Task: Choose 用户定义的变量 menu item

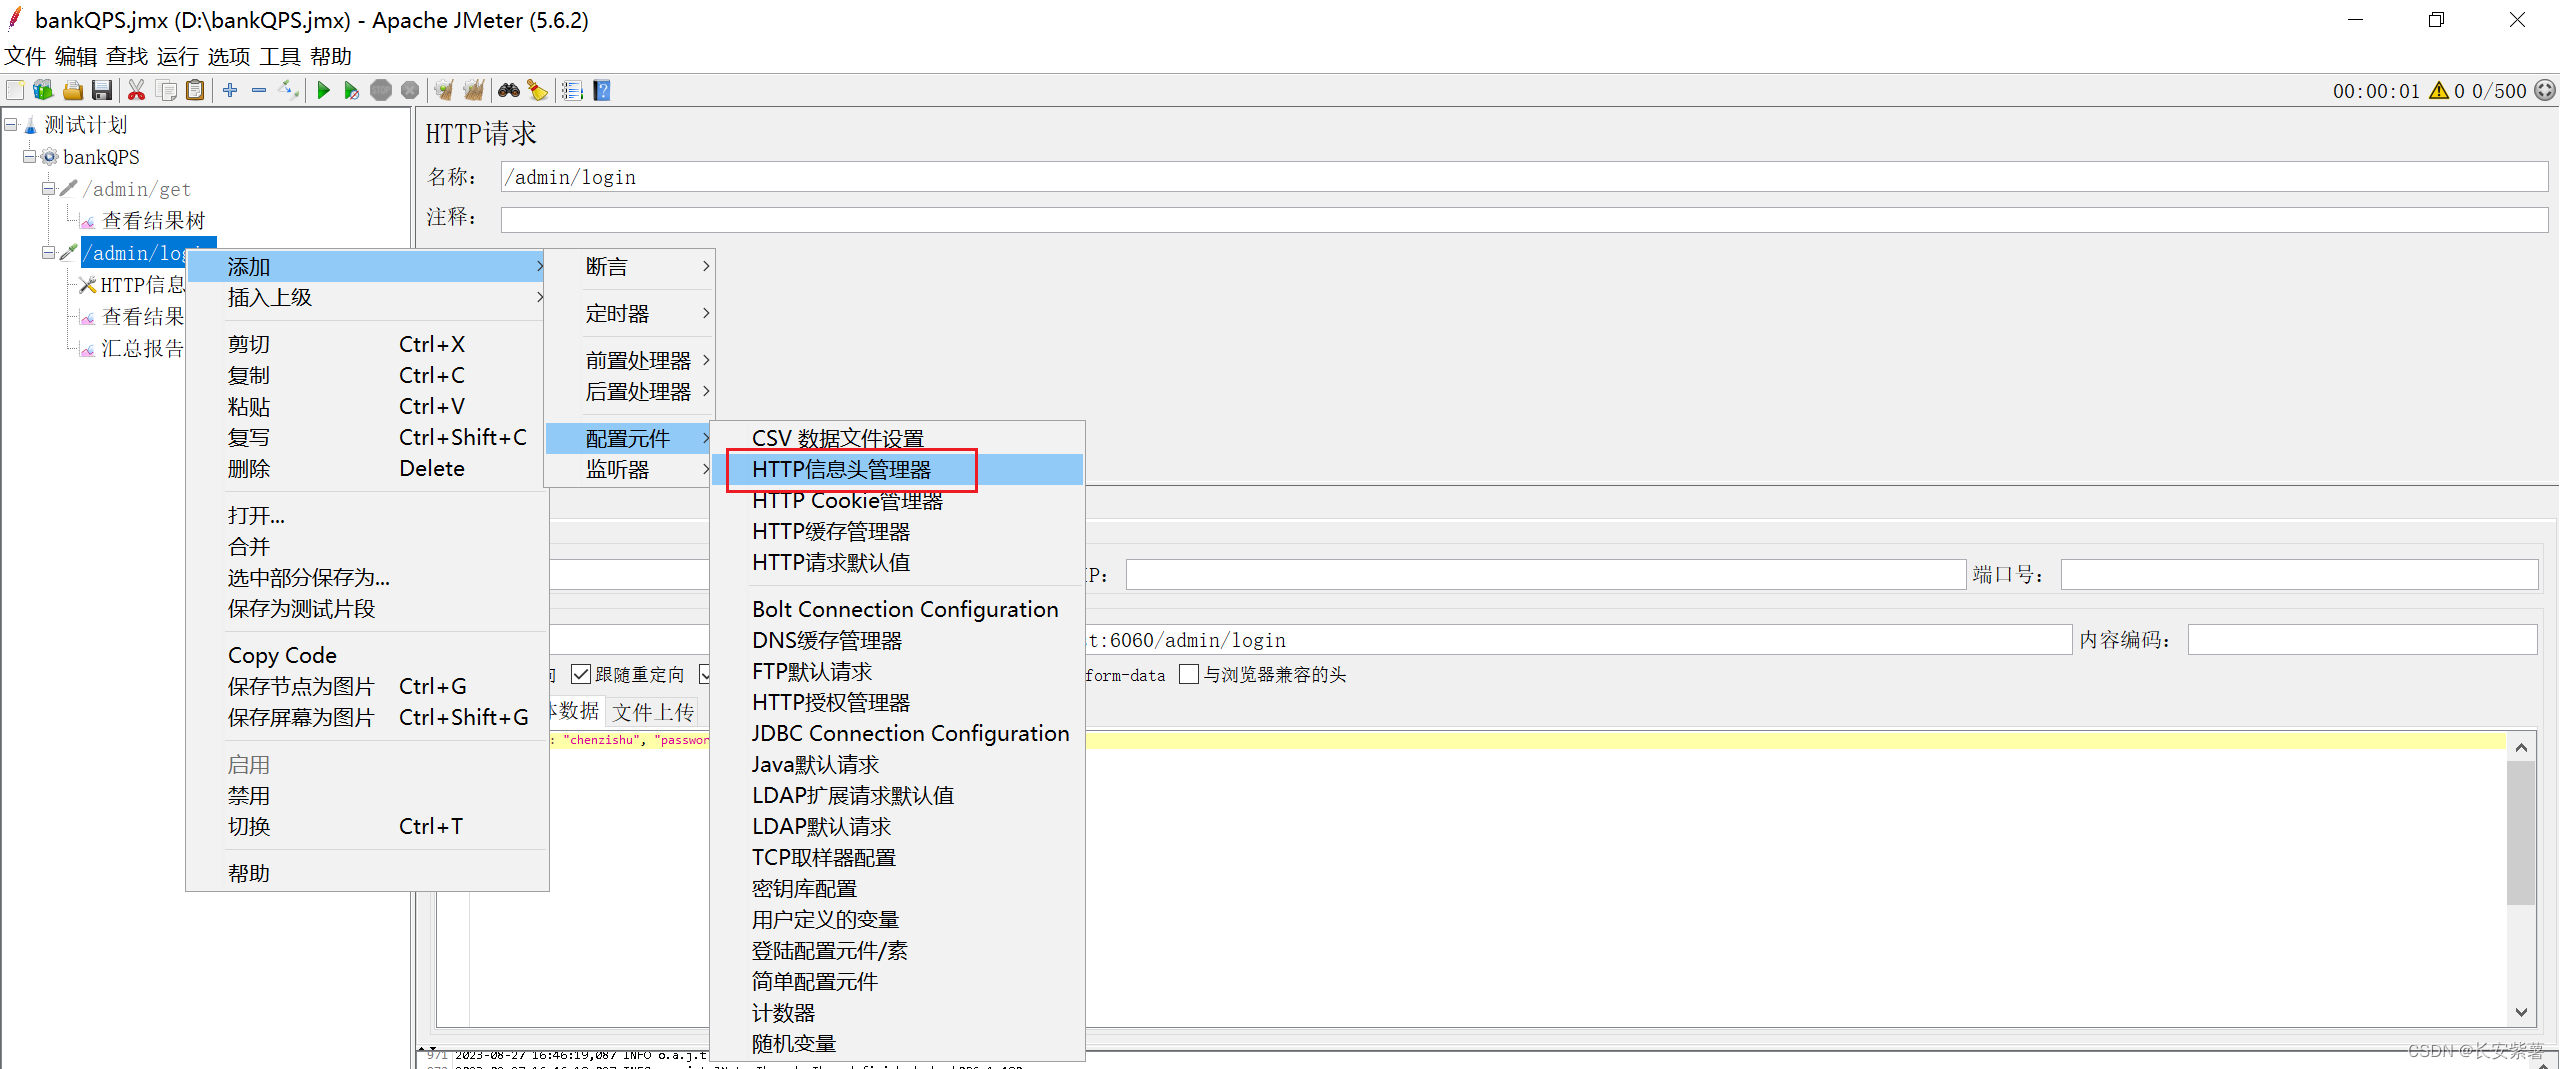Action: click(898, 920)
